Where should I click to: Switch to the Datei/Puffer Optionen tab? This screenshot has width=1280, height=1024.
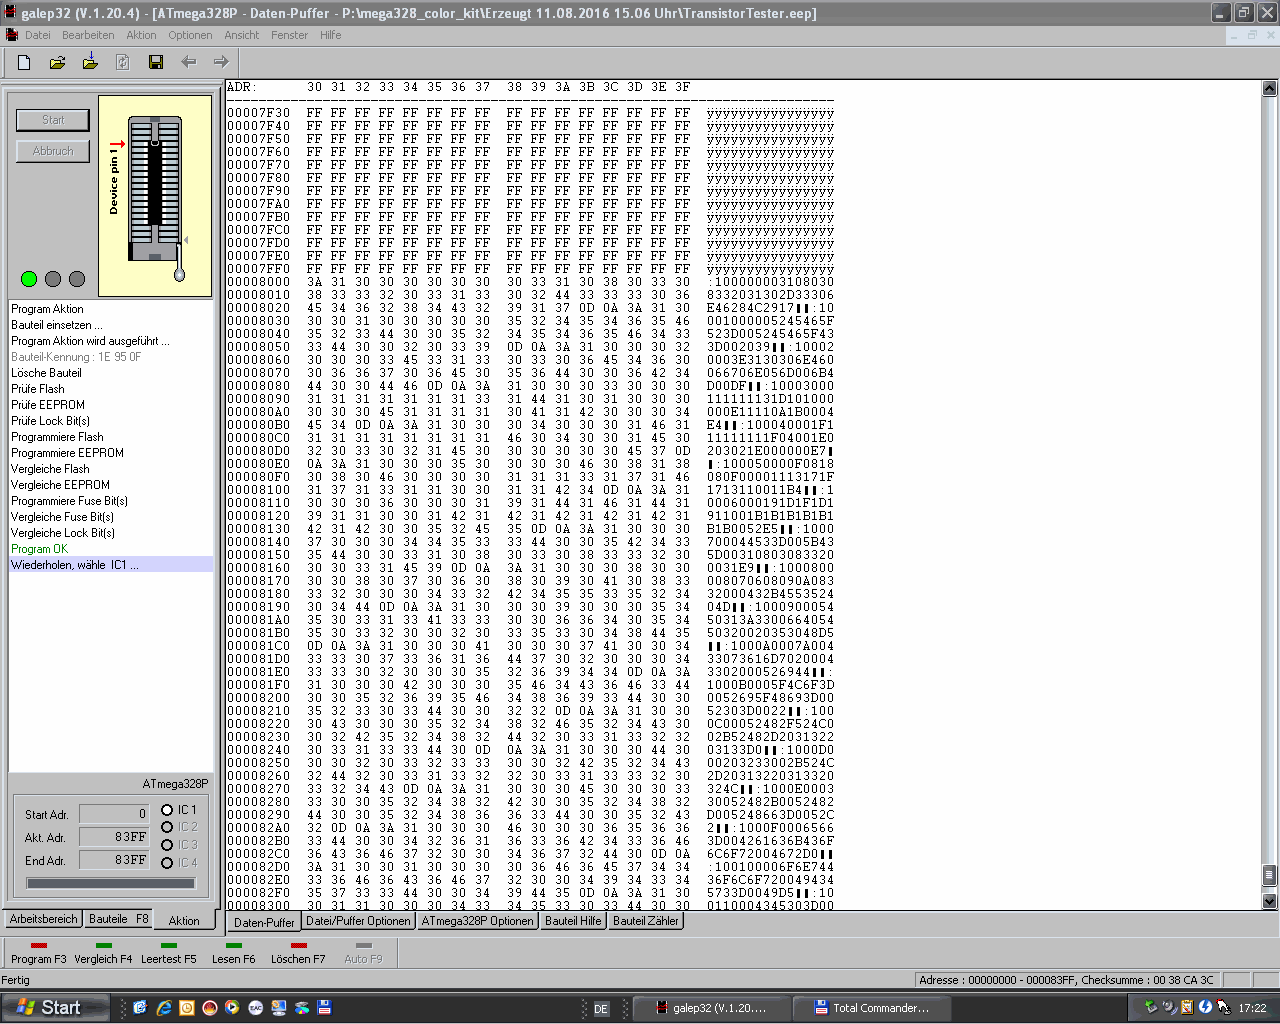click(358, 921)
